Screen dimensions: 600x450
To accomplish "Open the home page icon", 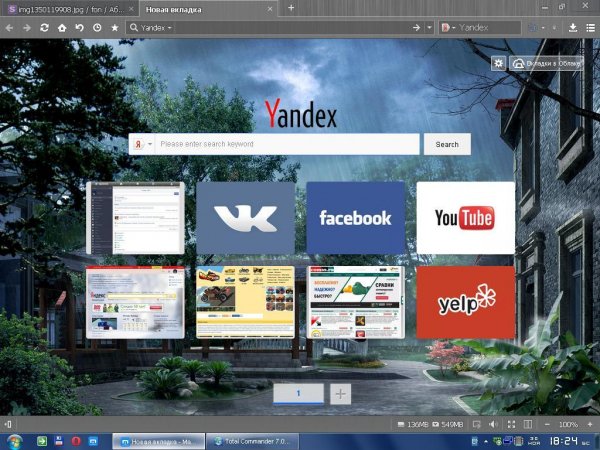I will click(62, 28).
